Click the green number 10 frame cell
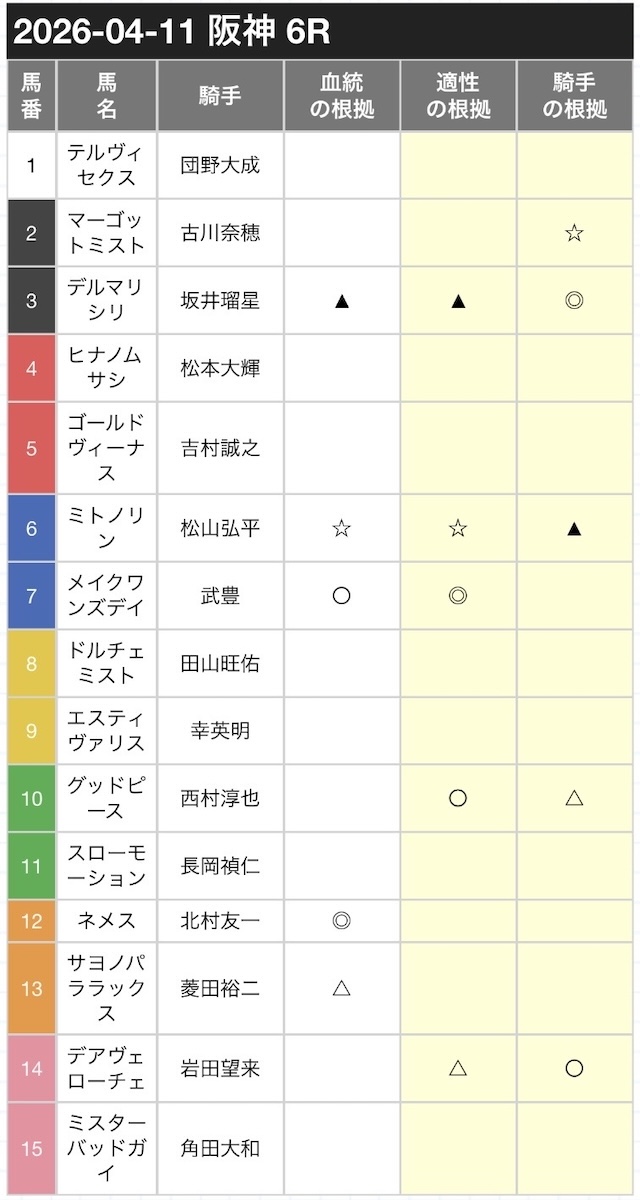Viewport: 640px width, 1200px height. (x=31, y=798)
